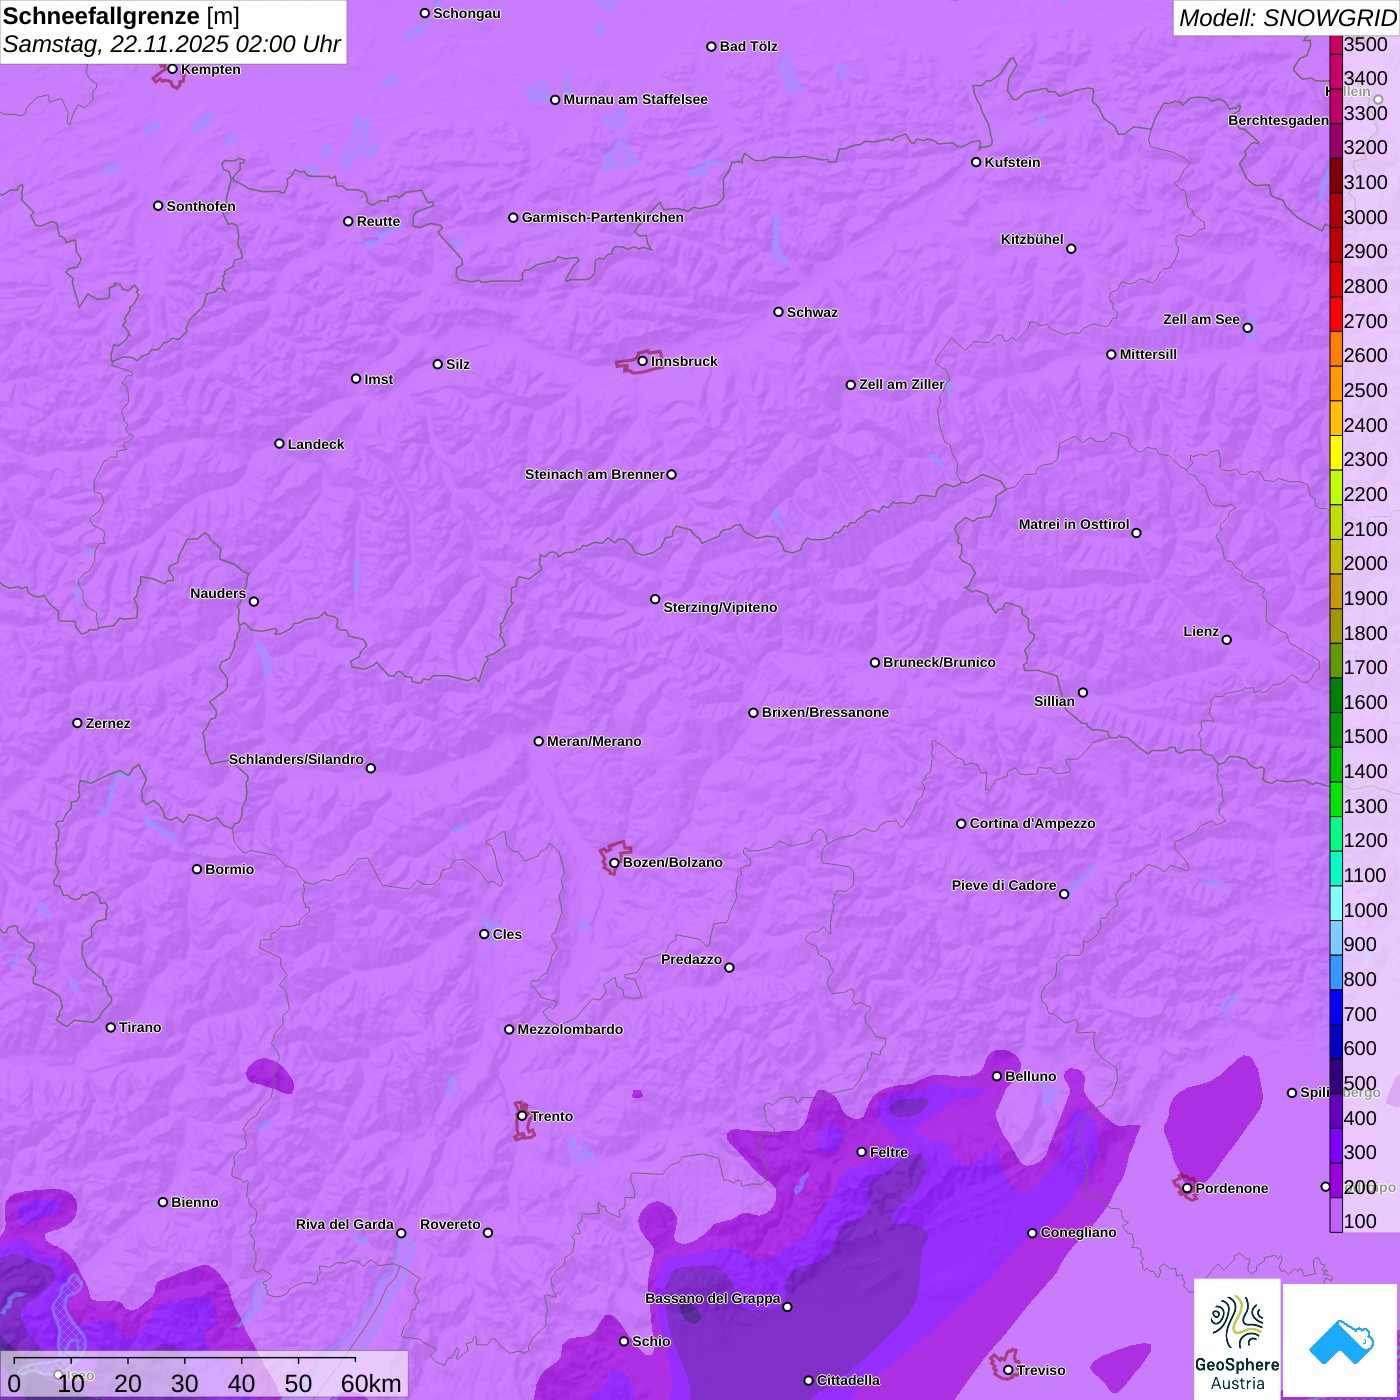
Task: Click the 'Sterzing/Vipiteno' label
Action: tap(720, 607)
